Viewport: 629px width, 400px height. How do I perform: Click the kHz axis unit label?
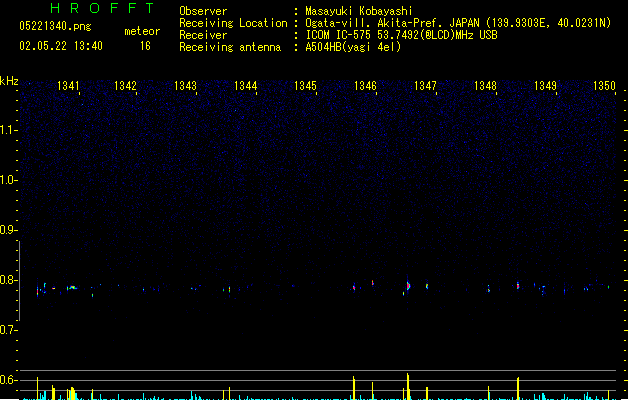9,81
